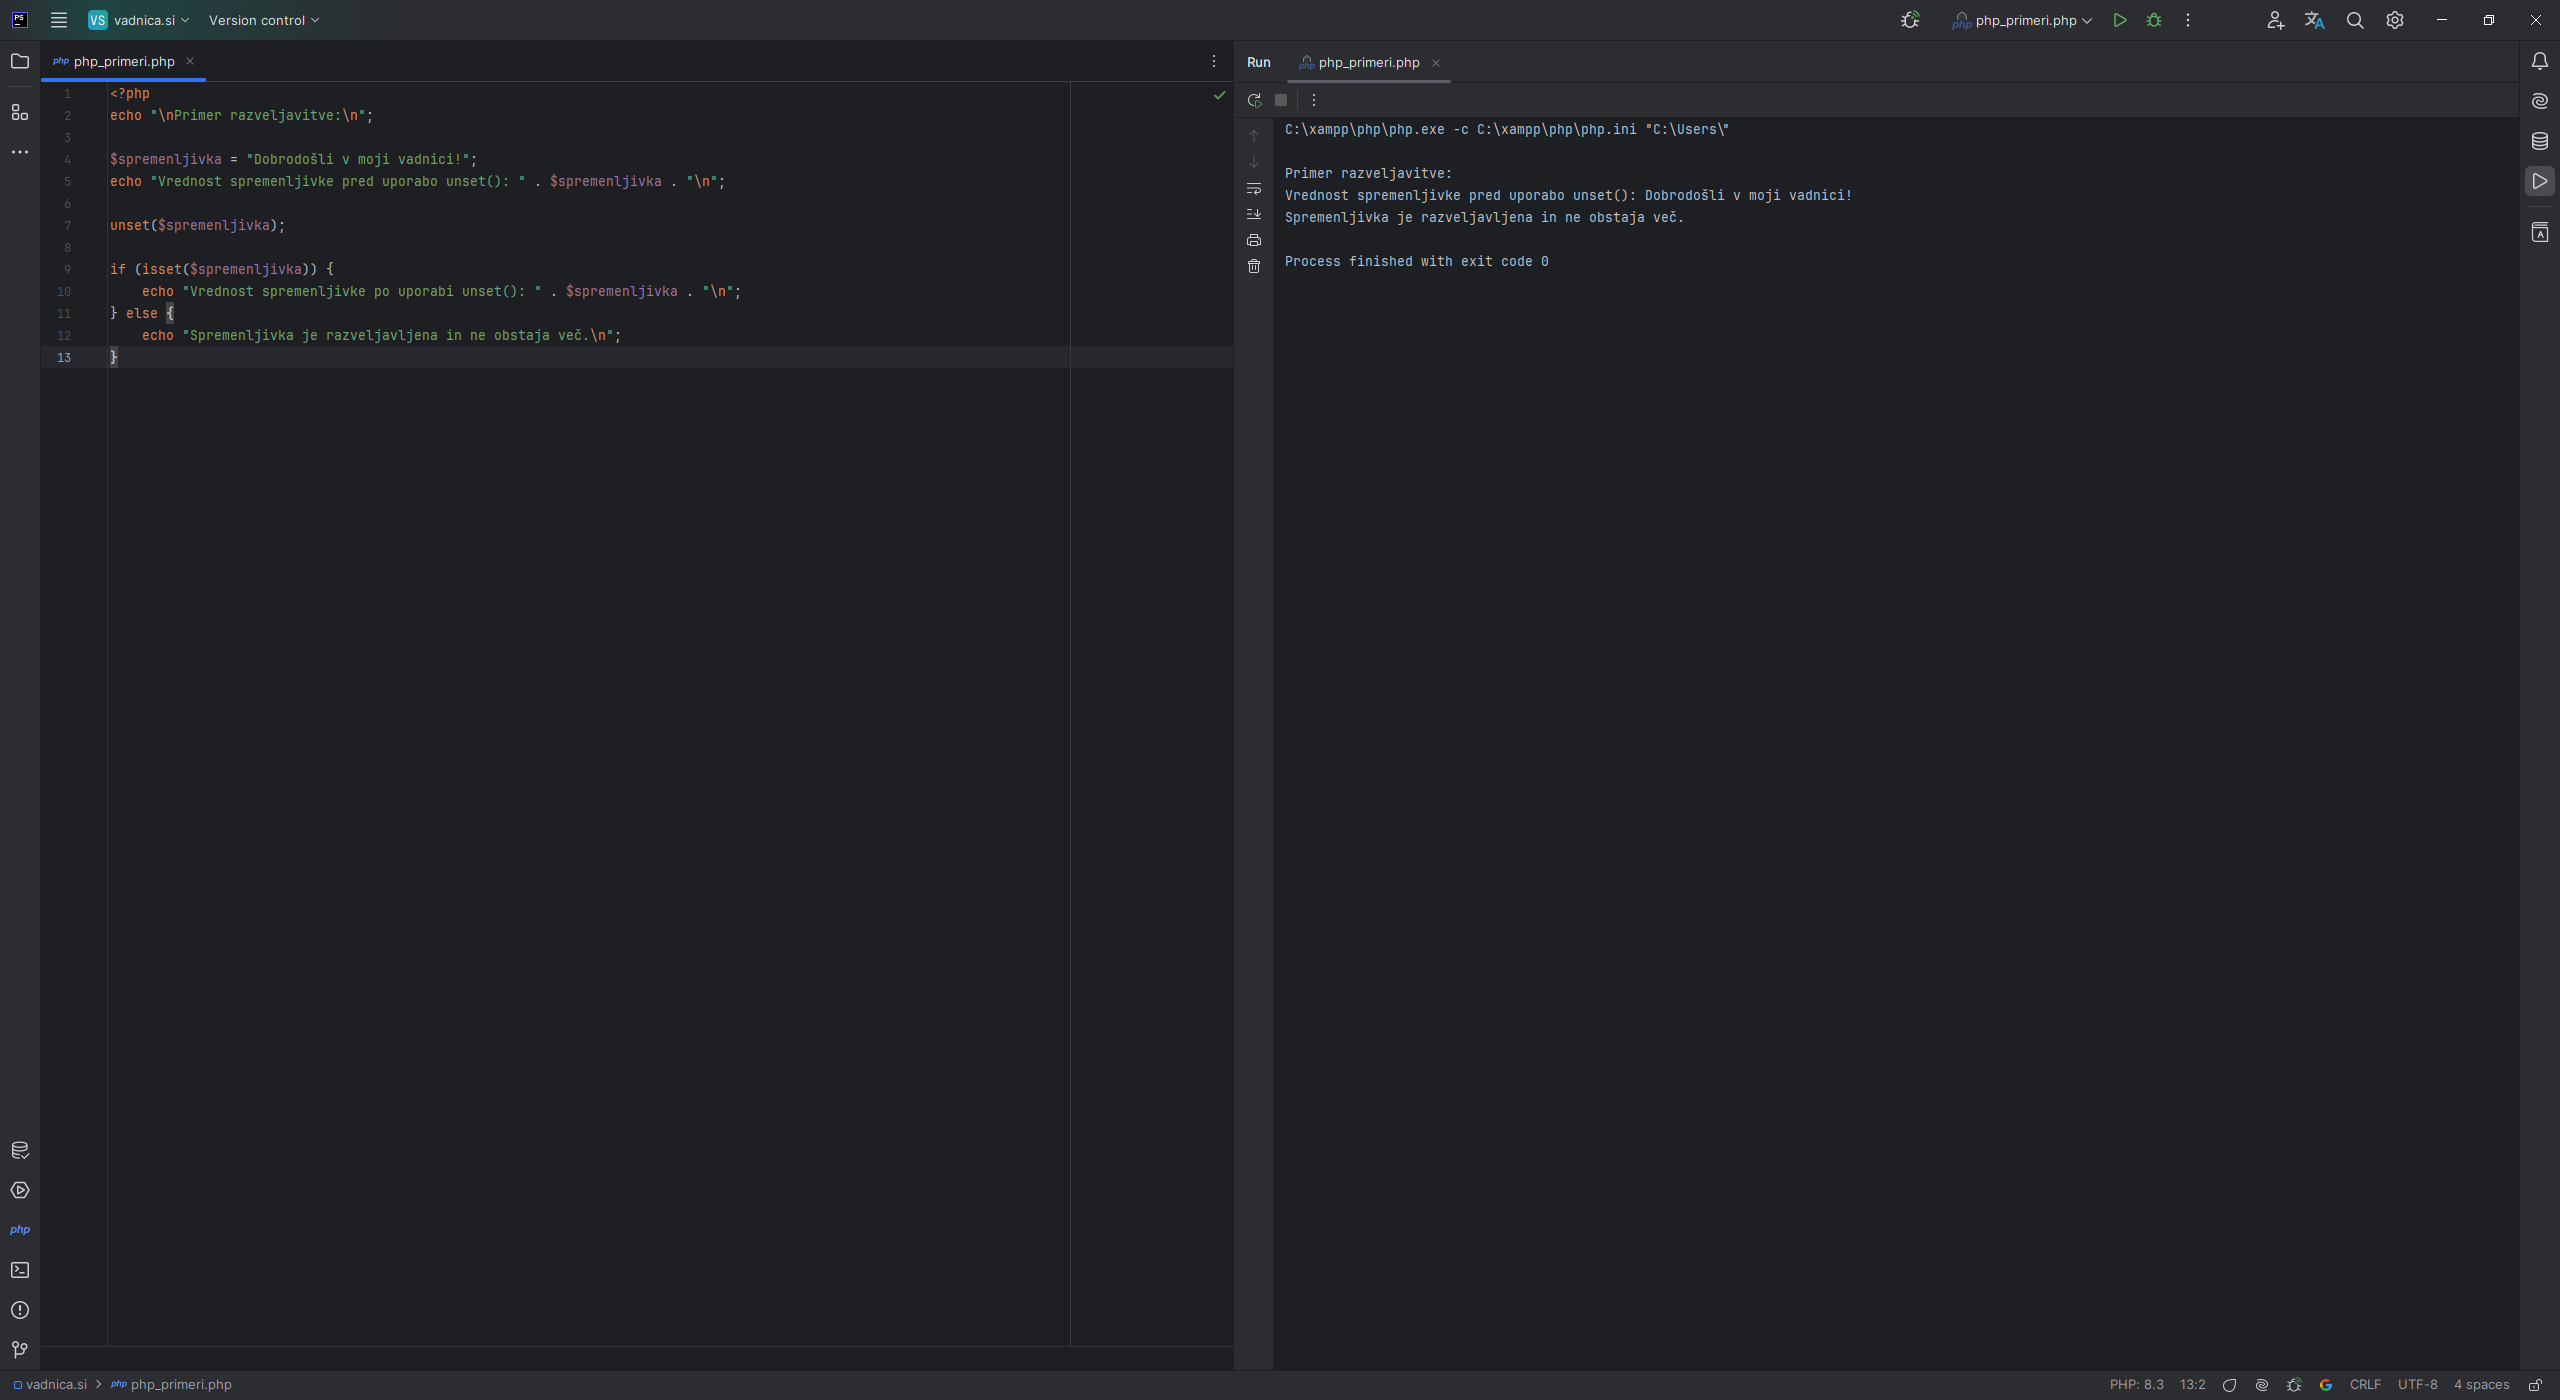Viewport: 2560px width, 1400px height.
Task: Clear all console output with the trash icon
Action: pyautogui.click(x=1254, y=266)
